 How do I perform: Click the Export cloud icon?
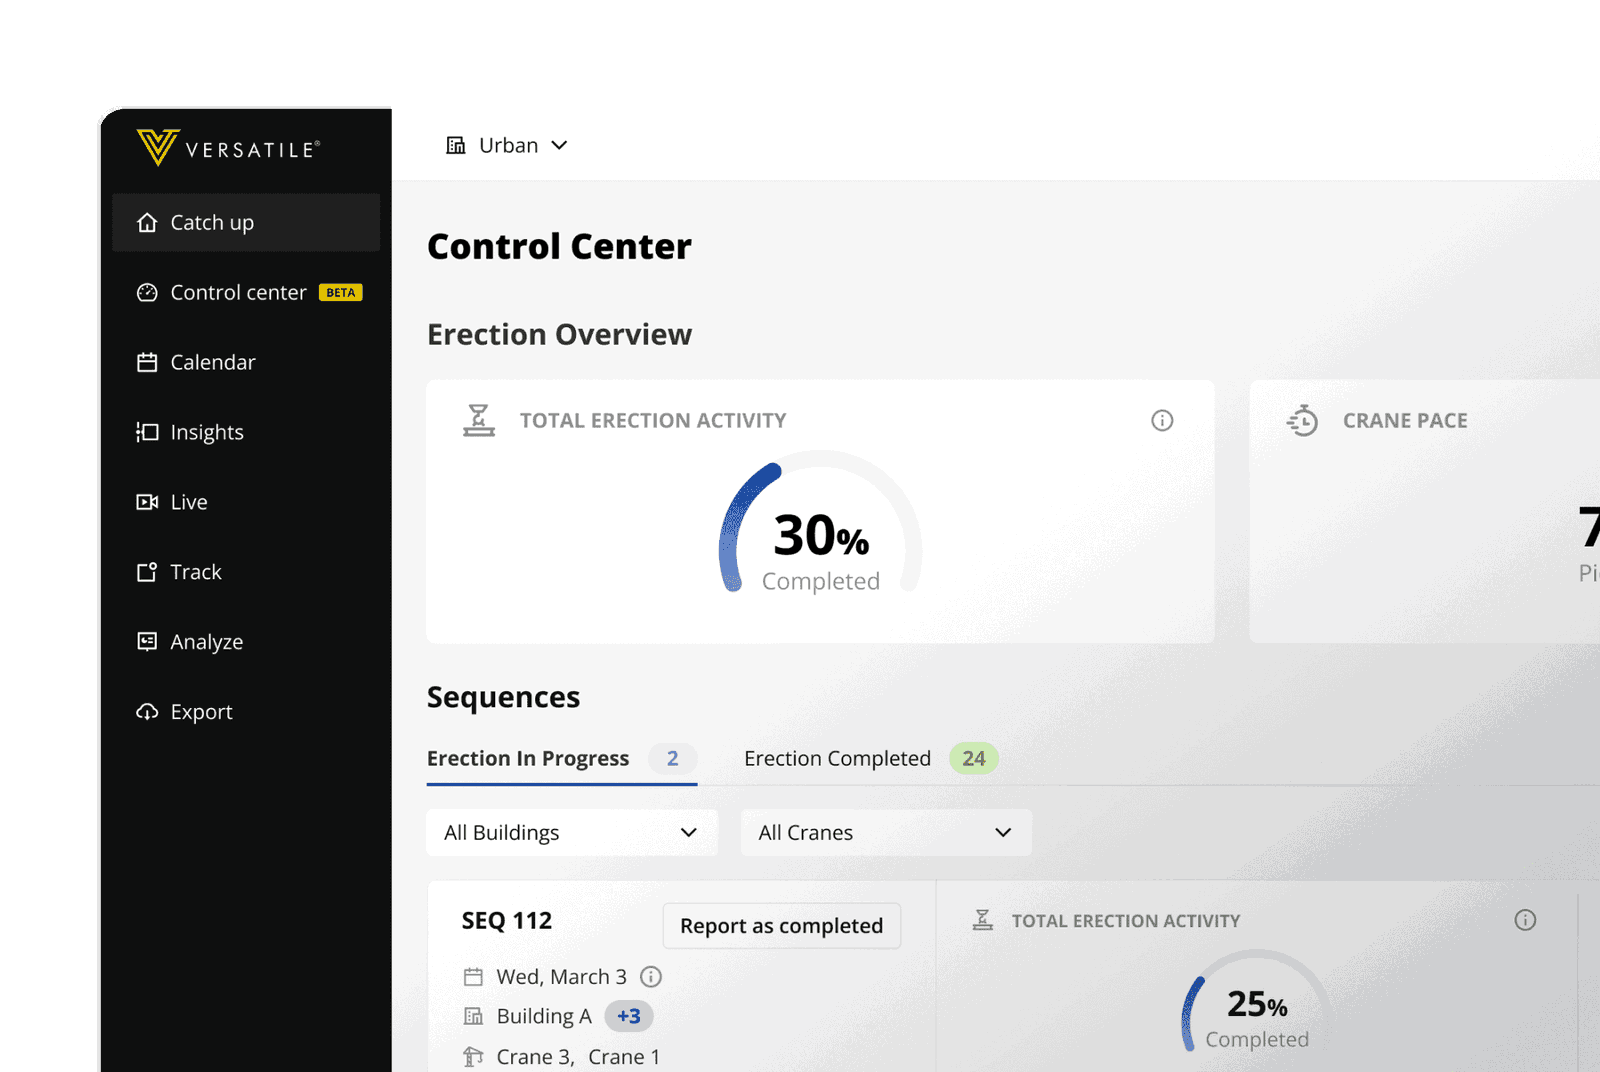point(146,711)
